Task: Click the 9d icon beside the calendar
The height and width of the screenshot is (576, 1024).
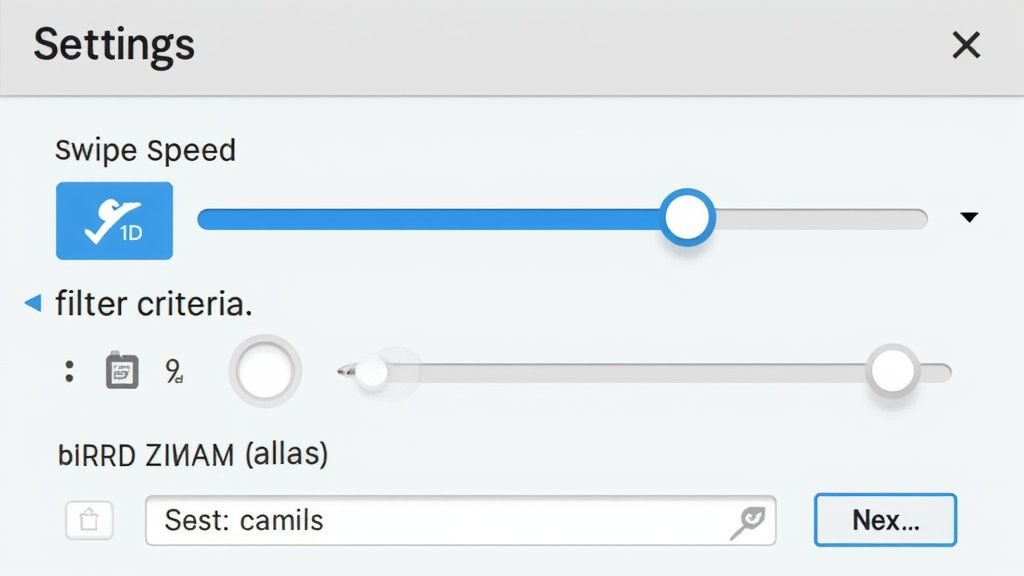Action: 174,371
